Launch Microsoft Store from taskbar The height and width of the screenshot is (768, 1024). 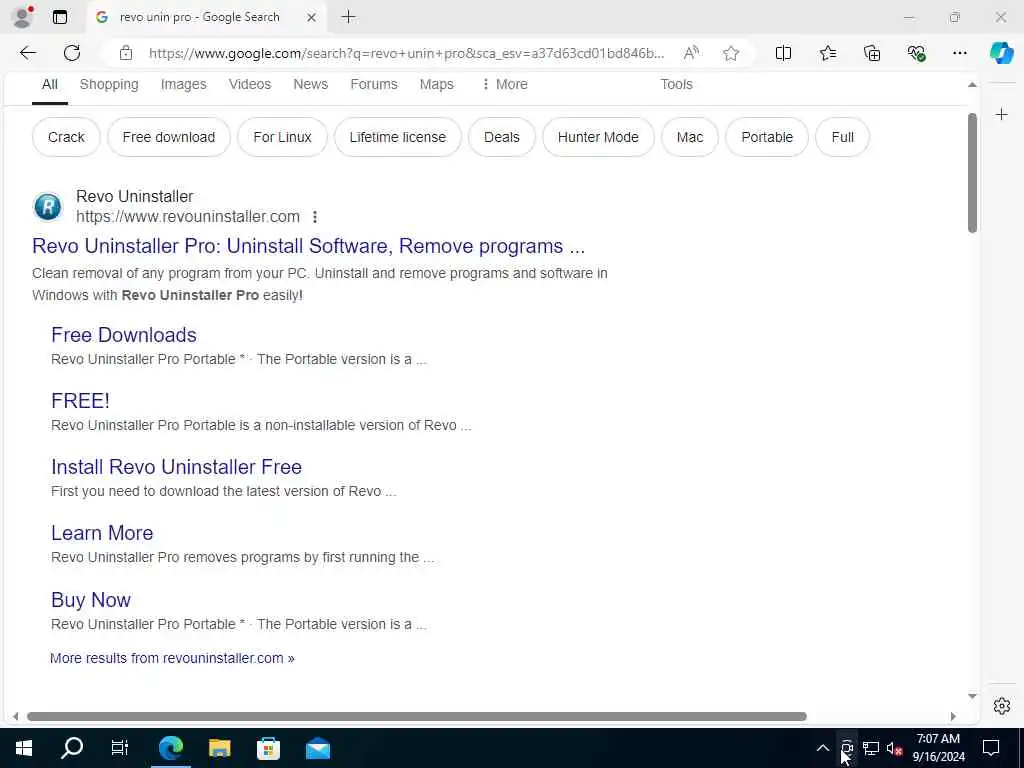pyautogui.click(x=268, y=748)
